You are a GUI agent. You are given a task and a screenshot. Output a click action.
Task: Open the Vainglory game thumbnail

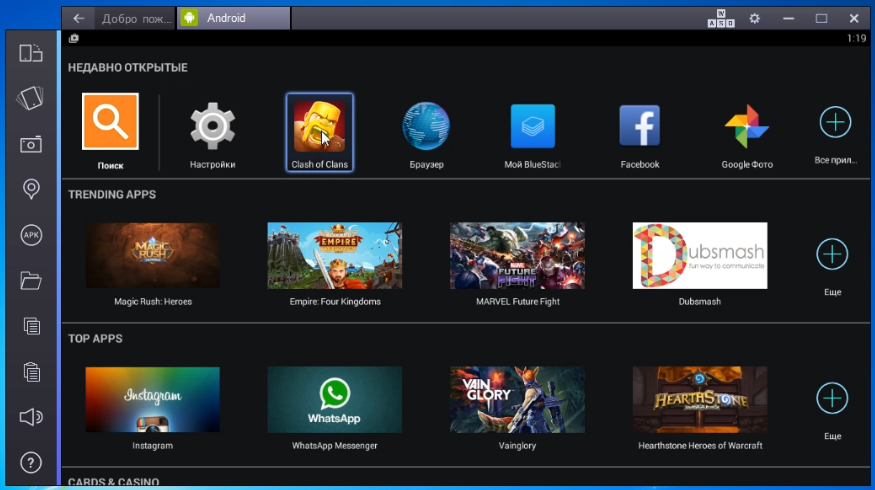517,400
